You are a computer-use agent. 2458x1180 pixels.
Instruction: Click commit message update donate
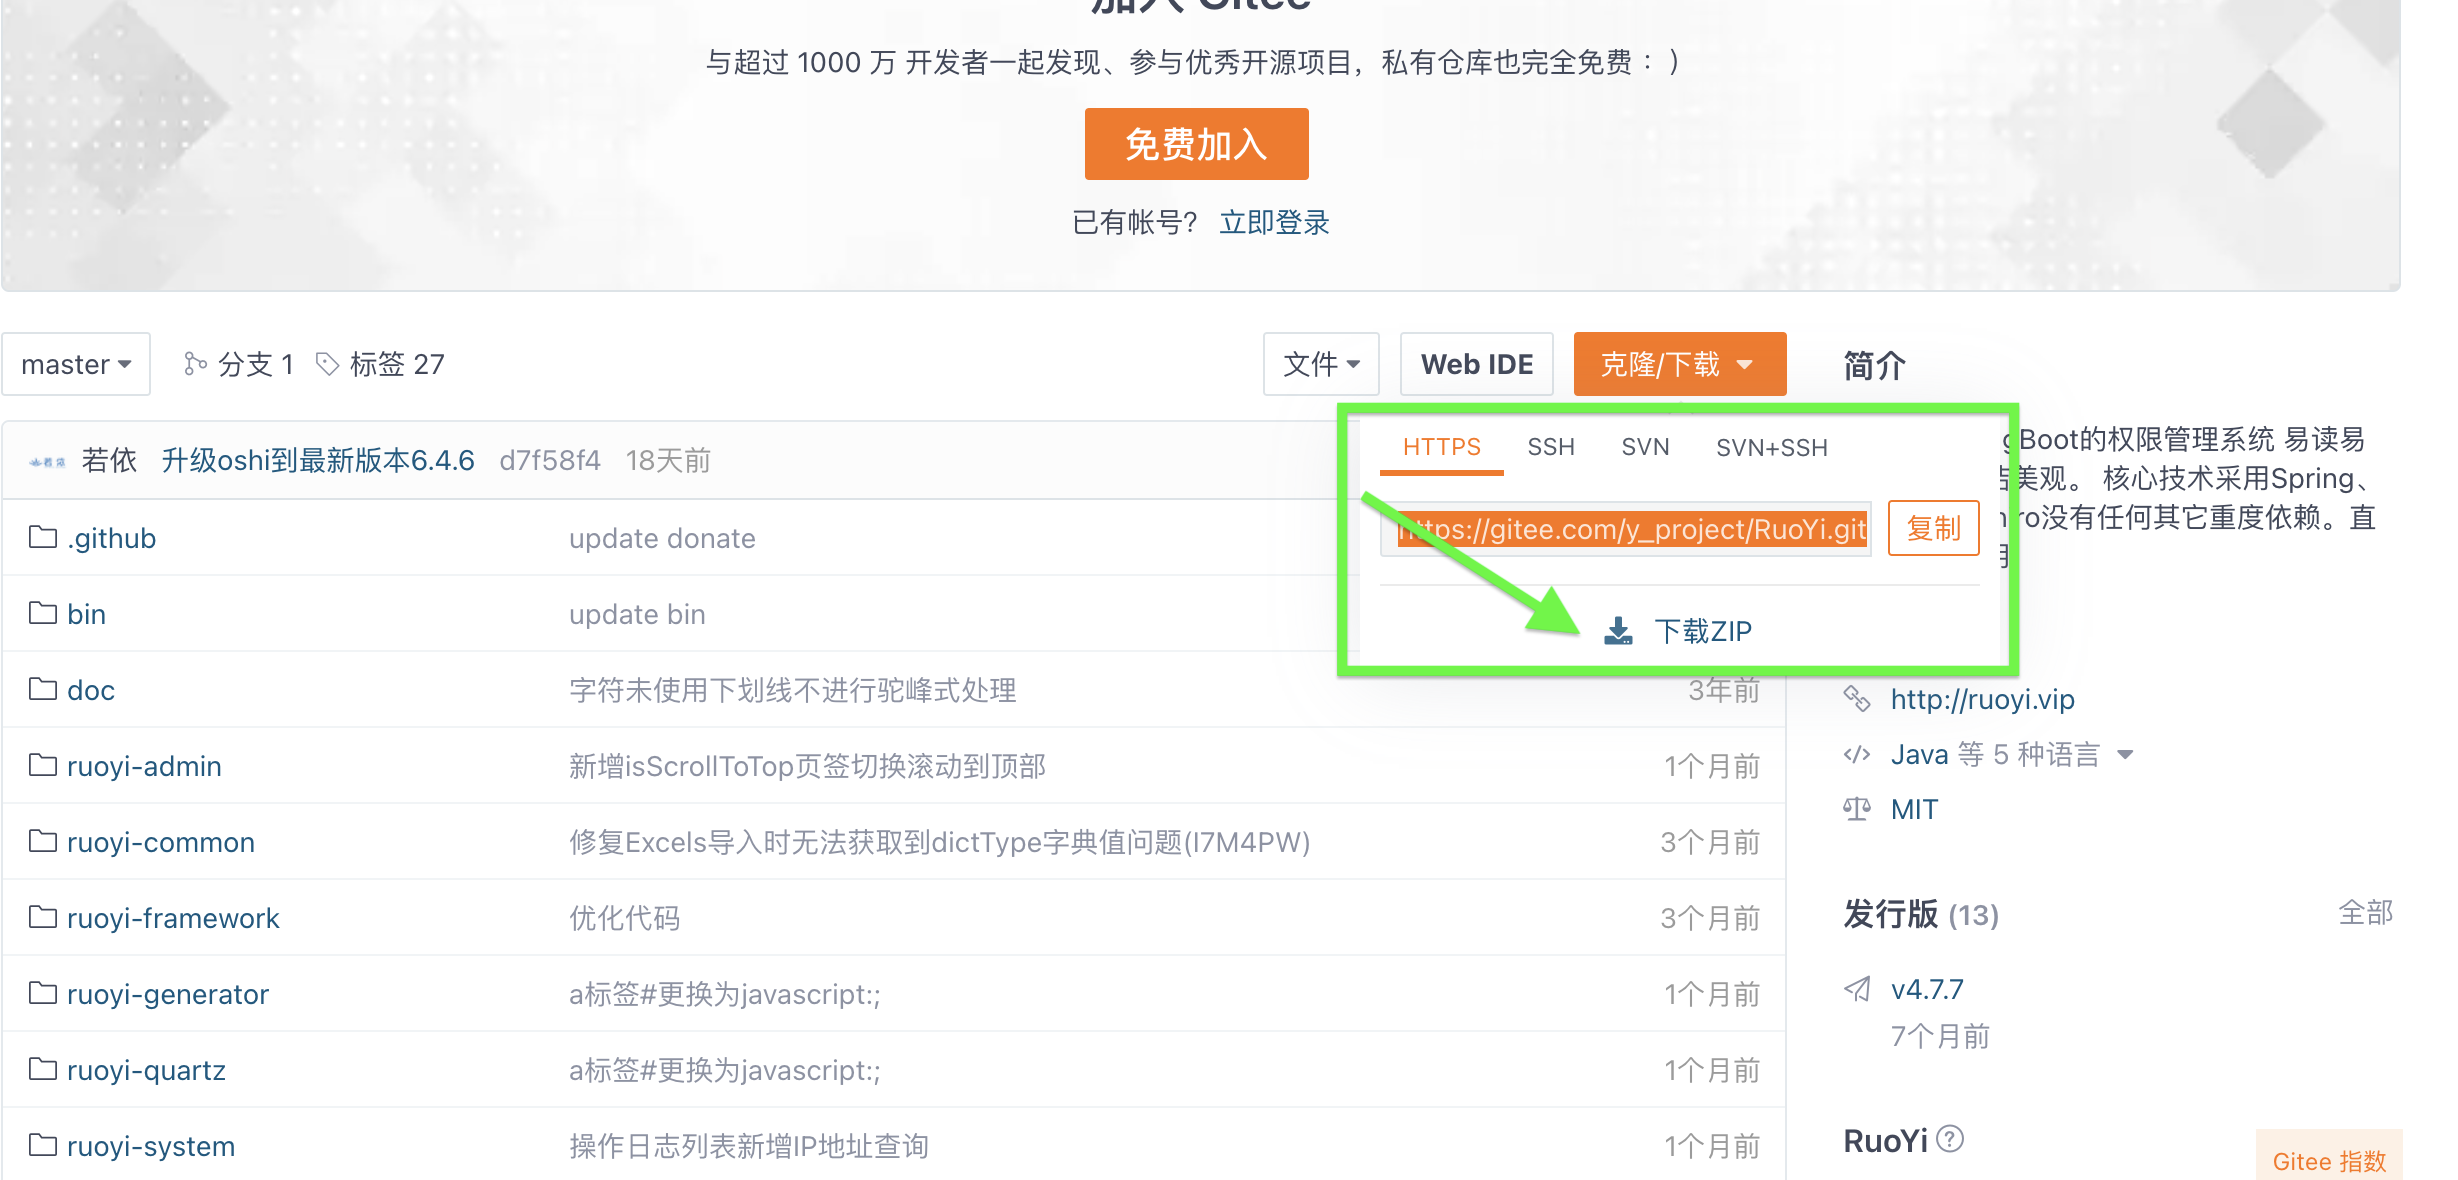662,538
